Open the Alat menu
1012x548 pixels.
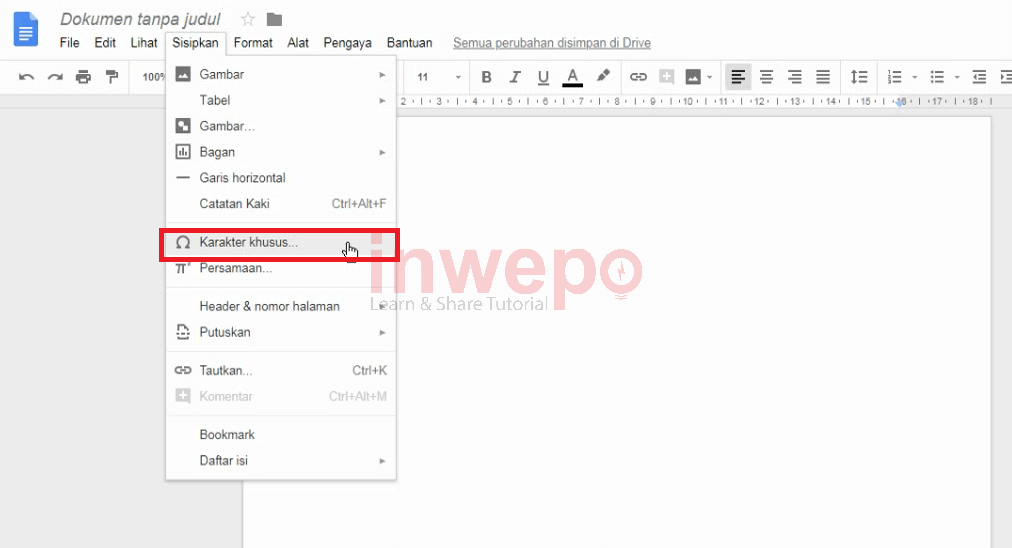[x=298, y=43]
